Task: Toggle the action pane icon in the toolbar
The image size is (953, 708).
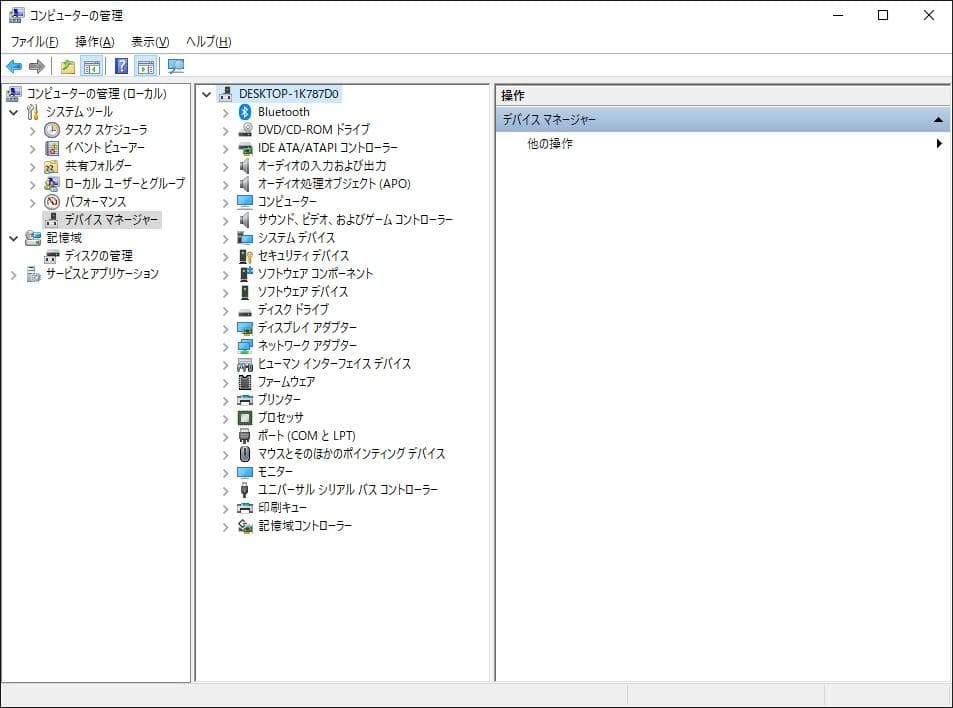Action: coord(146,66)
